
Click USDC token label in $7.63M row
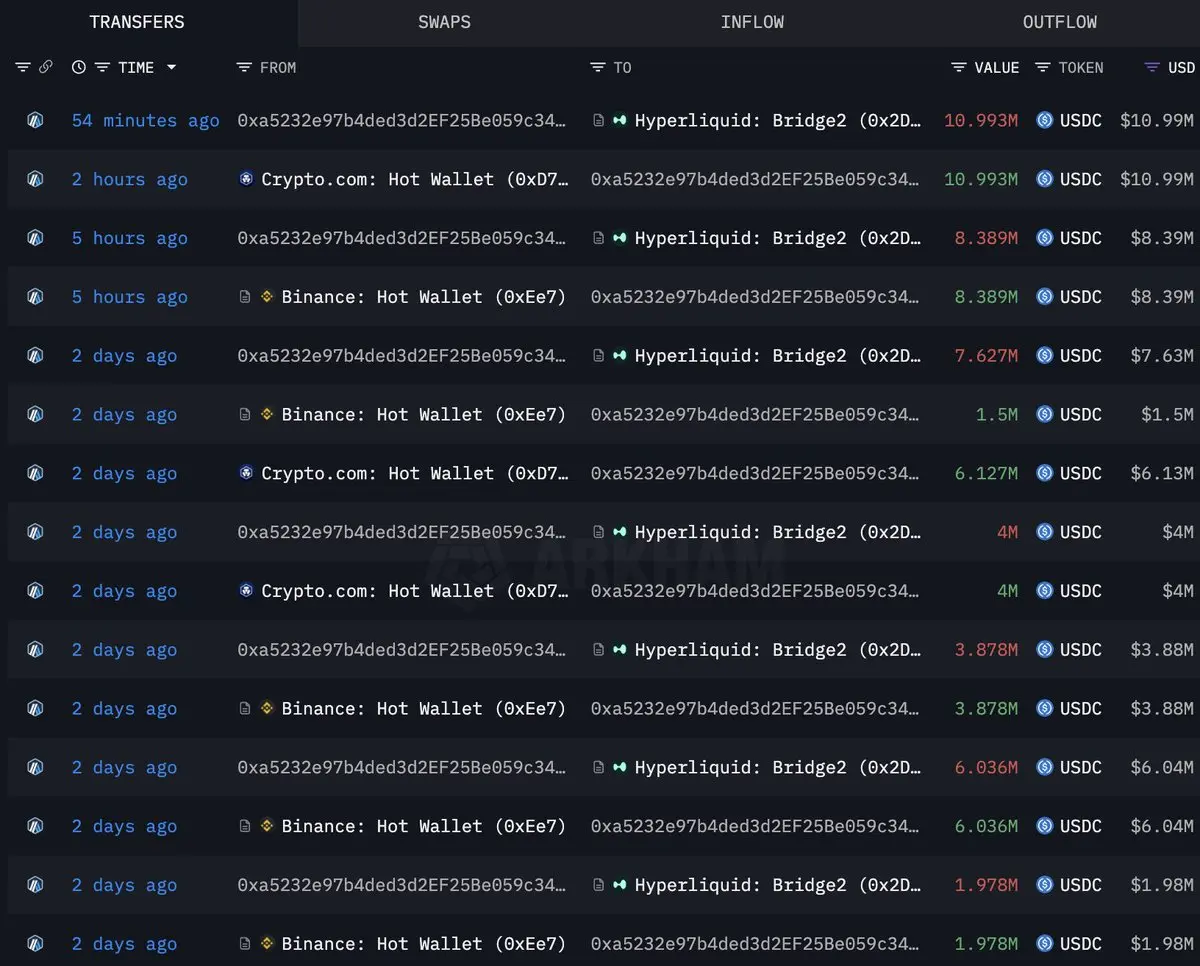click(1081, 355)
